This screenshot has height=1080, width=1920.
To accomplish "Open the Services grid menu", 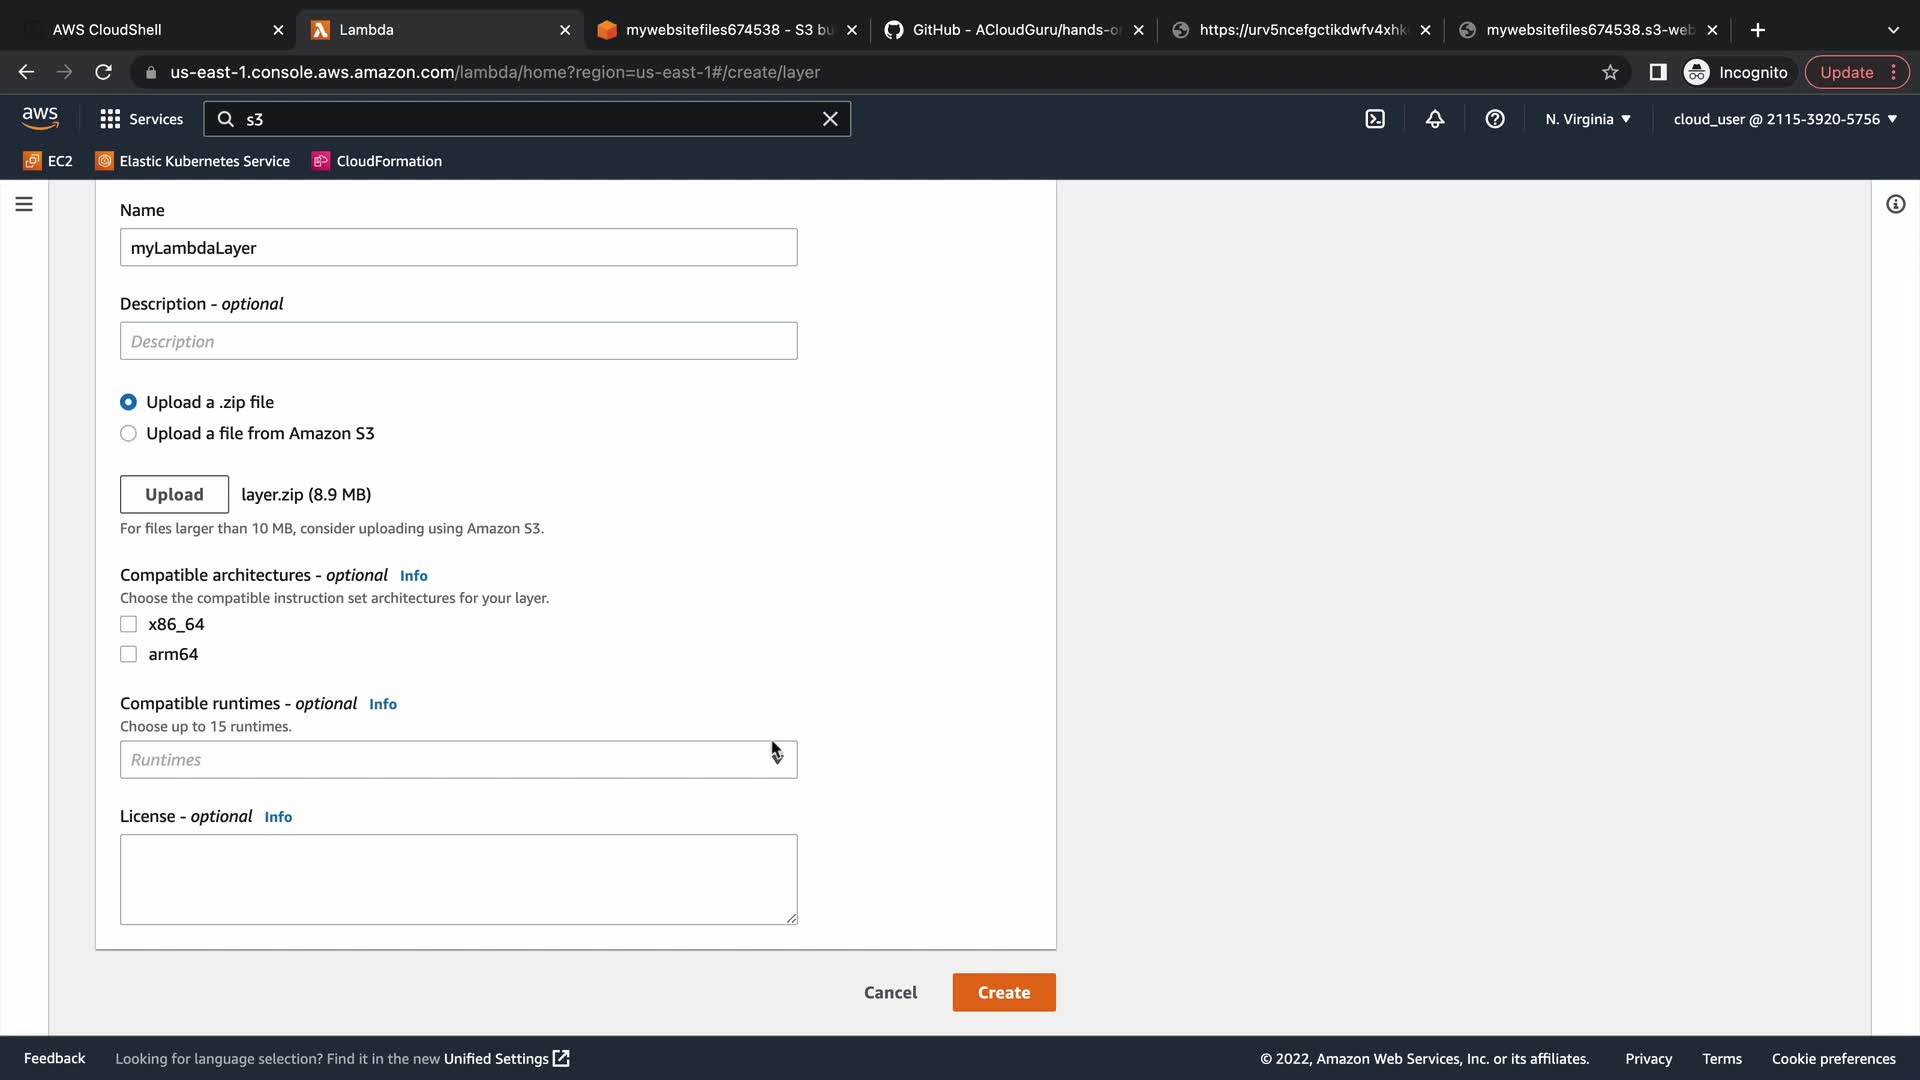I will [x=141, y=119].
